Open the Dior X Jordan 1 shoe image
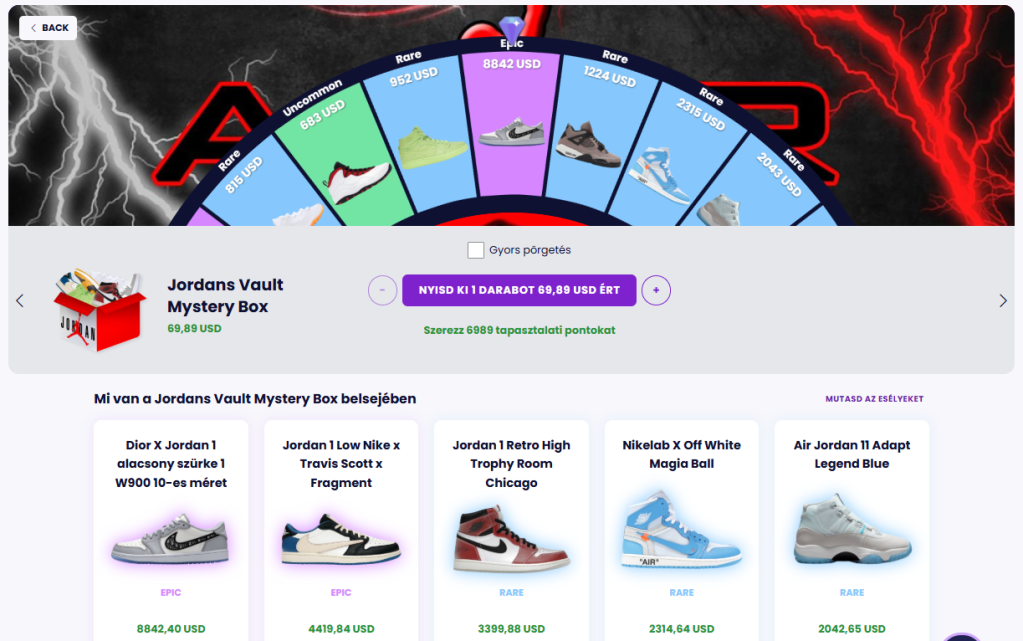The width and height of the screenshot is (1023, 641). pos(171,539)
